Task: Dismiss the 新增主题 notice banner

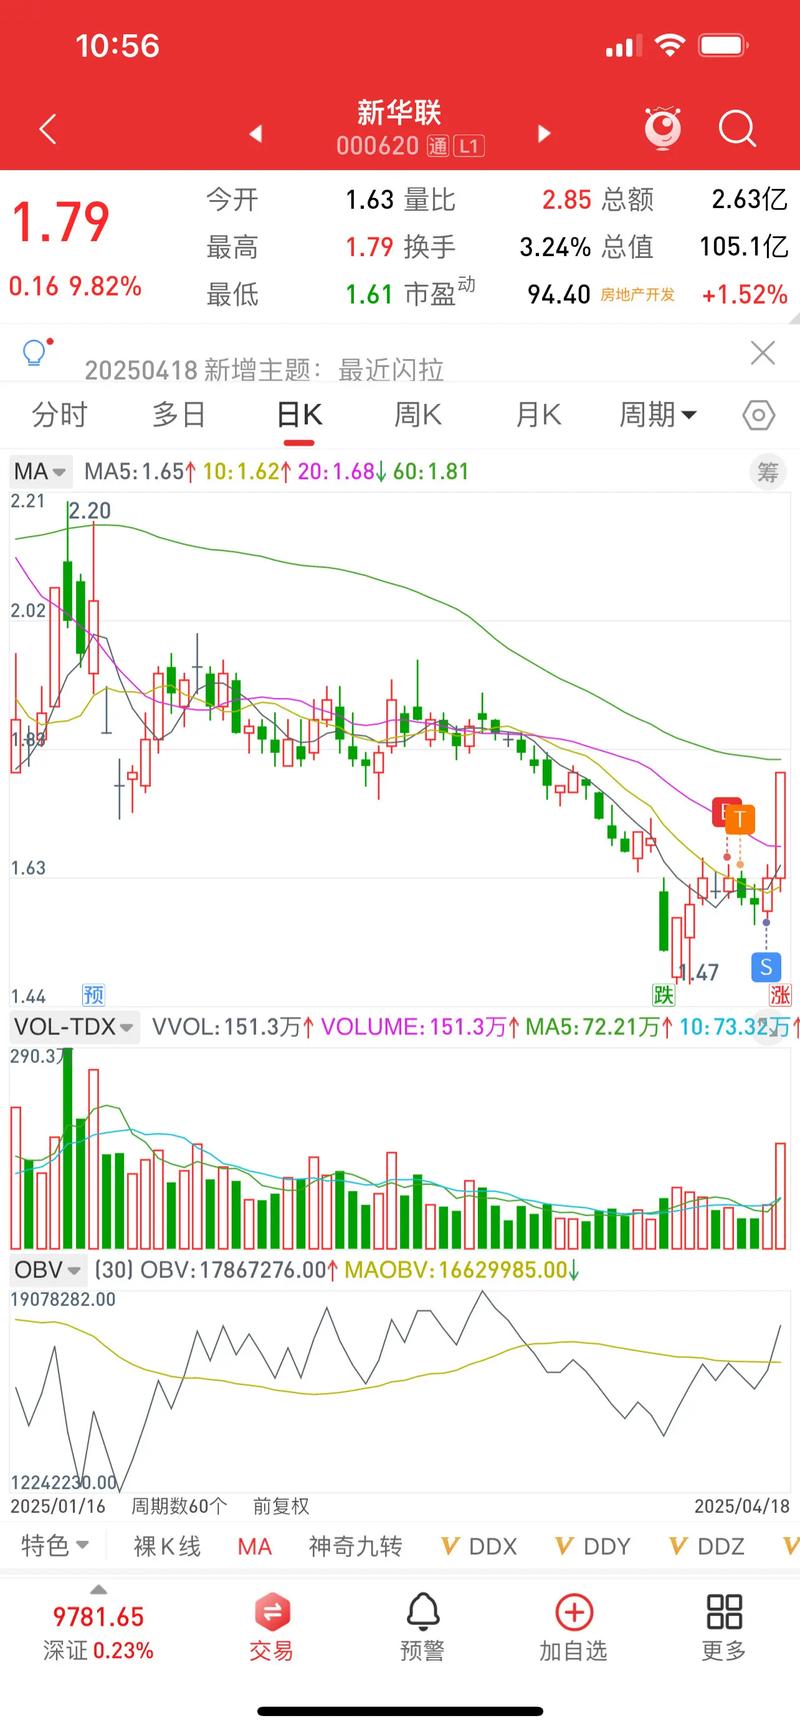Action: click(762, 352)
